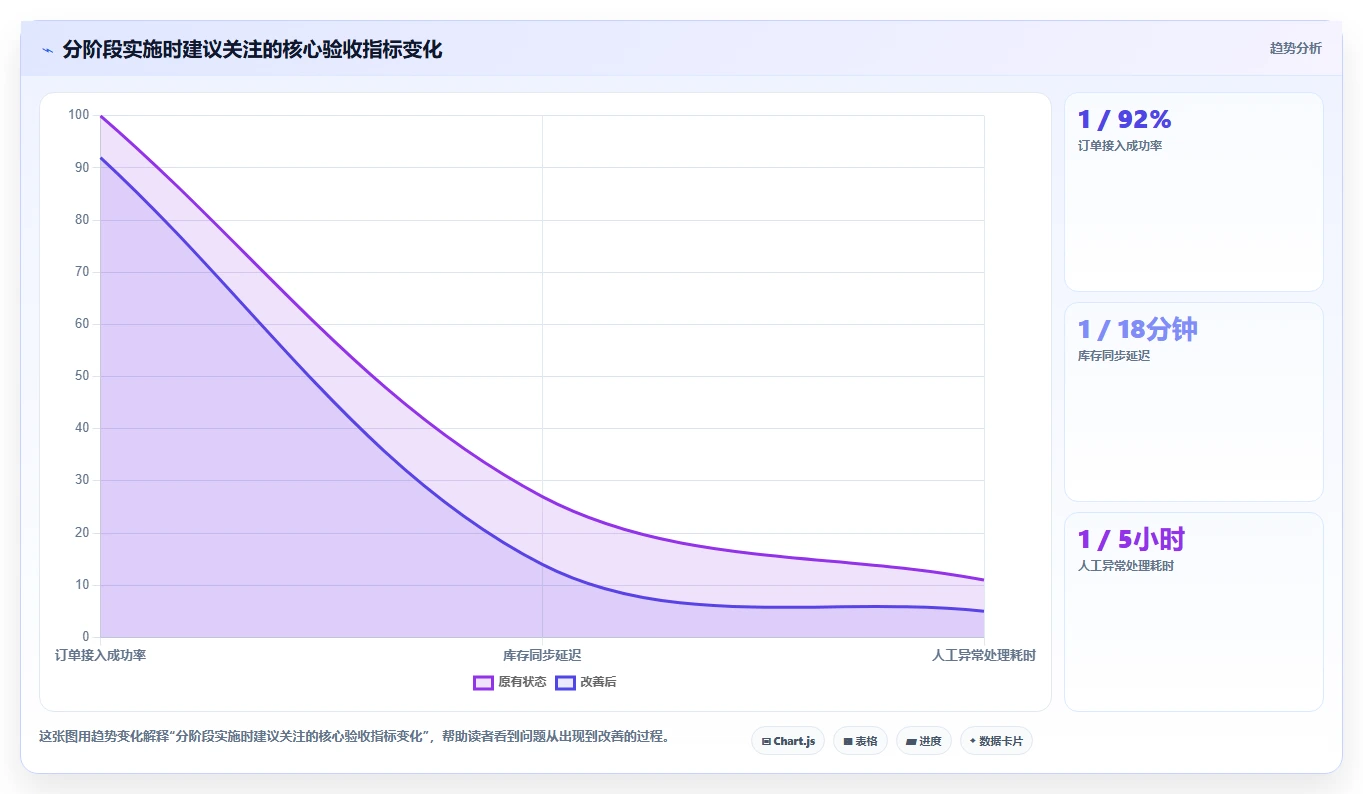This screenshot has height=794, width=1363.
Task: Toggle the 改善后 legend series
Action: click(586, 682)
